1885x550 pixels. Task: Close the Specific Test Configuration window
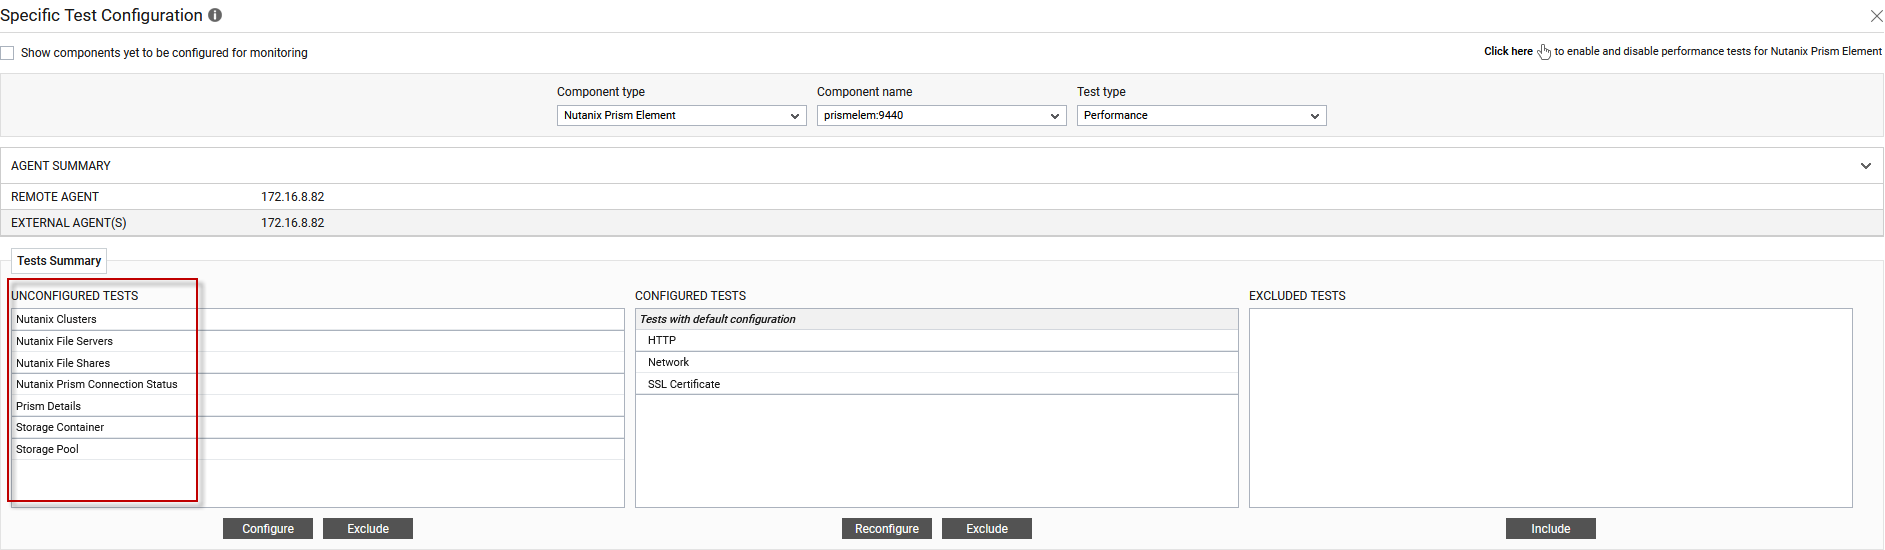click(x=1876, y=16)
